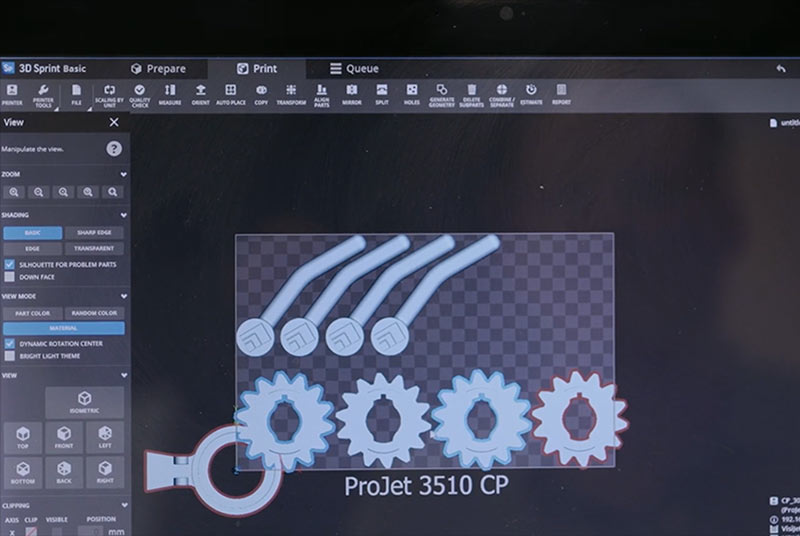Viewport: 800px width, 536px height.
Task: Switch to Back view
Action: (x=64, y=473)
